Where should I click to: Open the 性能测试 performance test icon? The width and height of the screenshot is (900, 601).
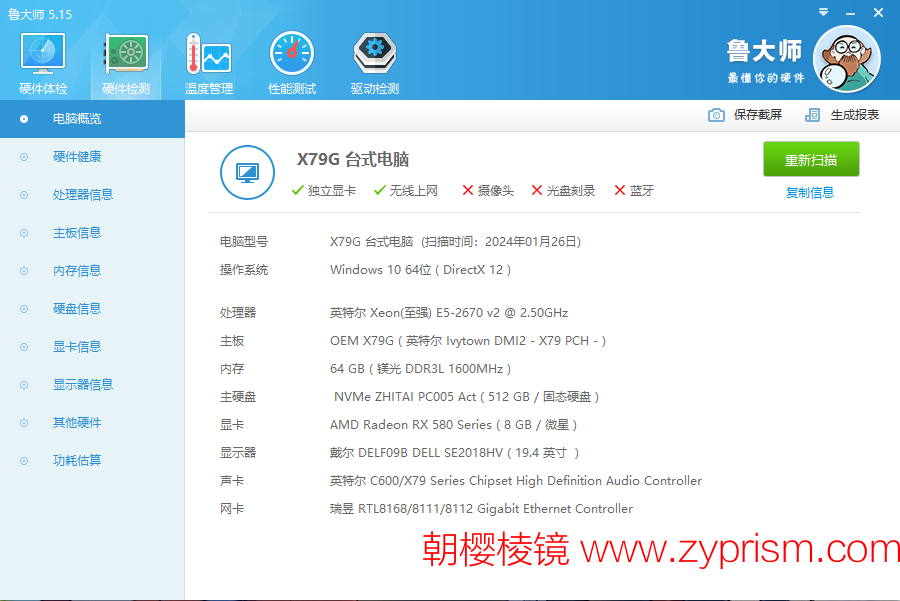coord(292,55)
